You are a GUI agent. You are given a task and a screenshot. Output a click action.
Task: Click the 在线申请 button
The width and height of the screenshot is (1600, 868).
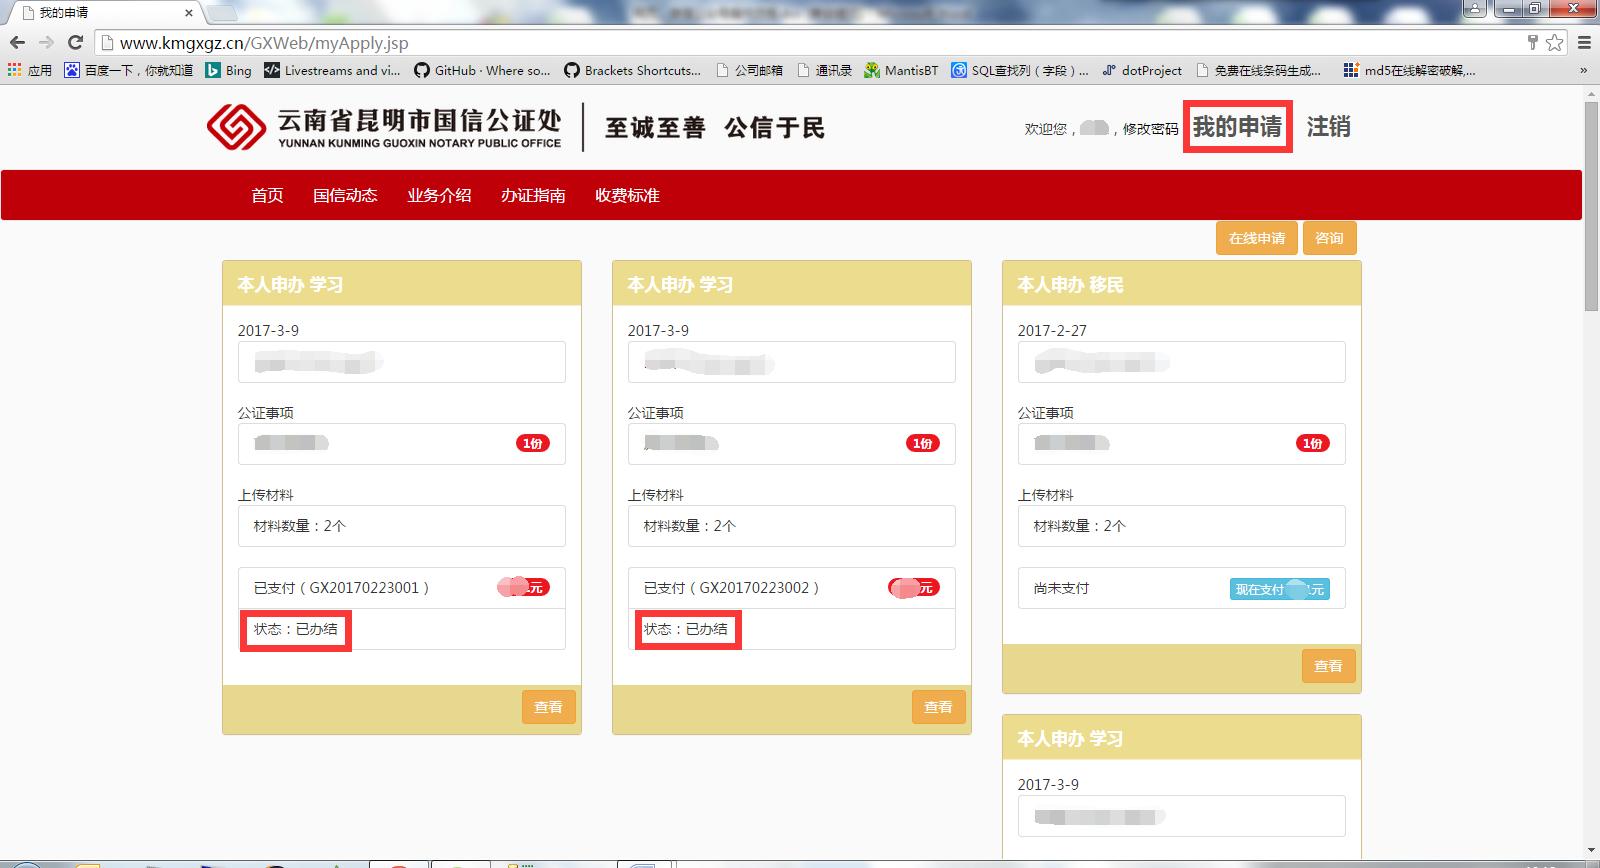pyautogui.click(x=1257, y=238)
